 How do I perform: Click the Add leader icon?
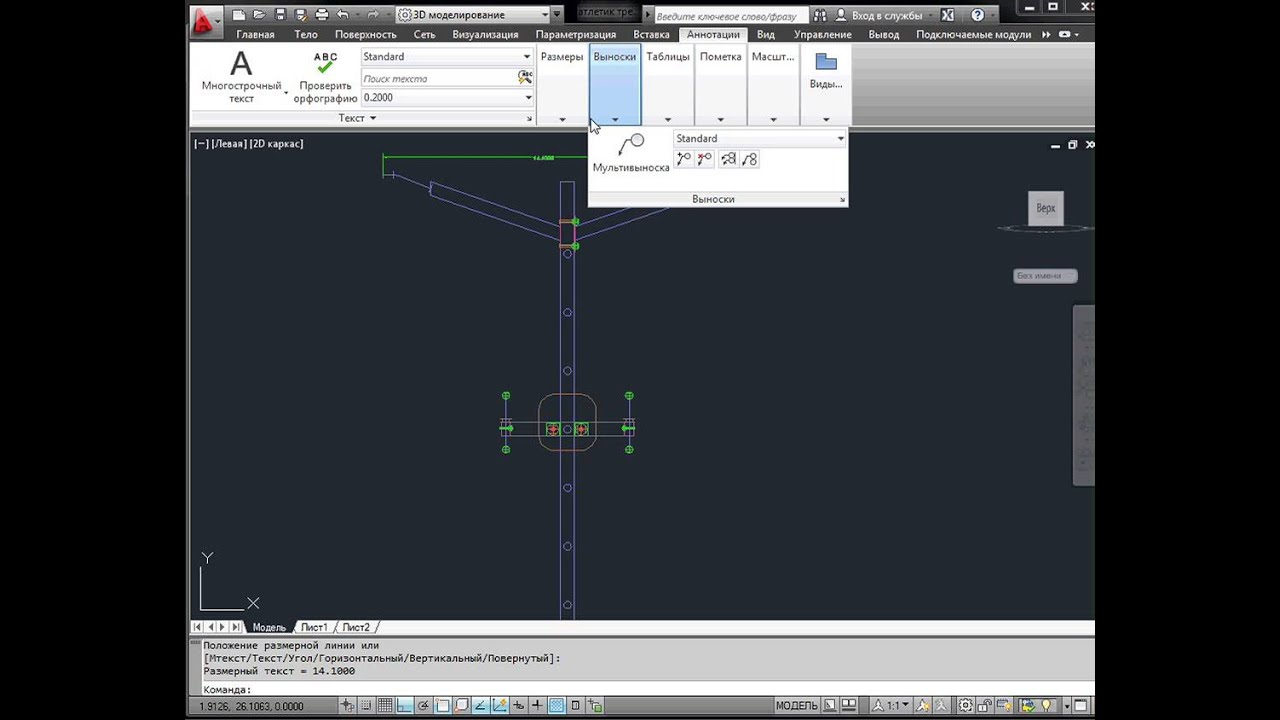click(684, 158)
